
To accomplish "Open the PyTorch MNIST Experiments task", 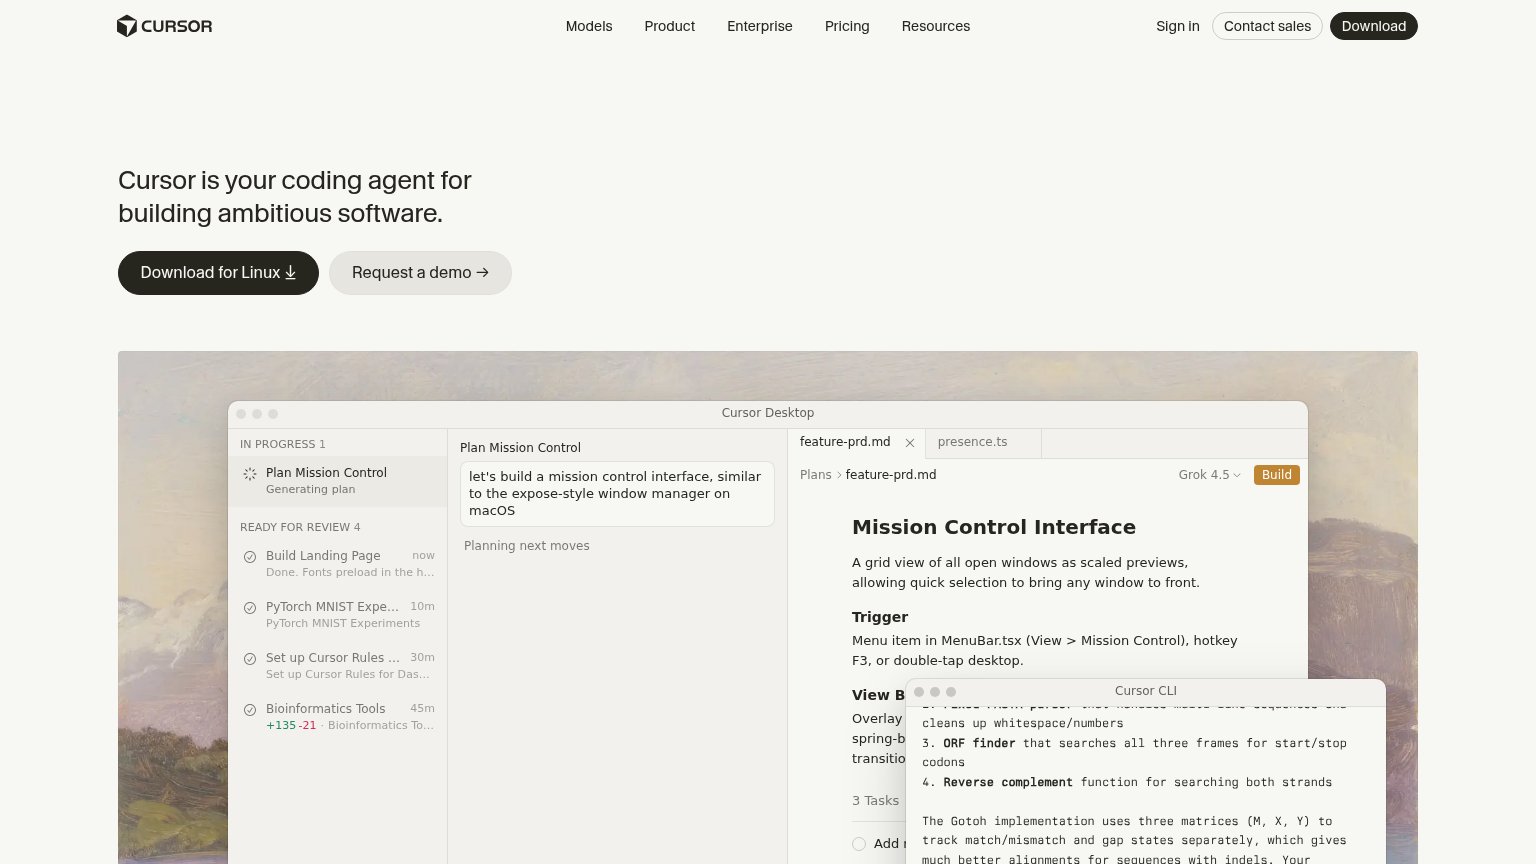I will tap(338, 615).
